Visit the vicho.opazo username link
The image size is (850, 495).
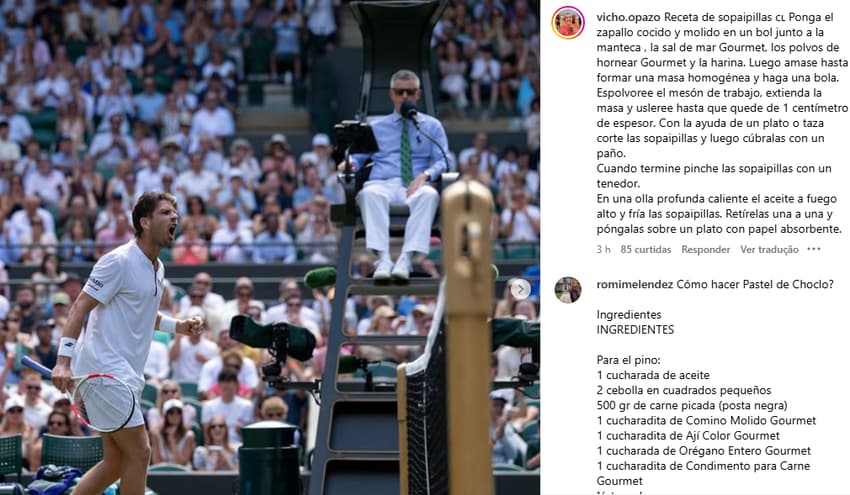628,17
